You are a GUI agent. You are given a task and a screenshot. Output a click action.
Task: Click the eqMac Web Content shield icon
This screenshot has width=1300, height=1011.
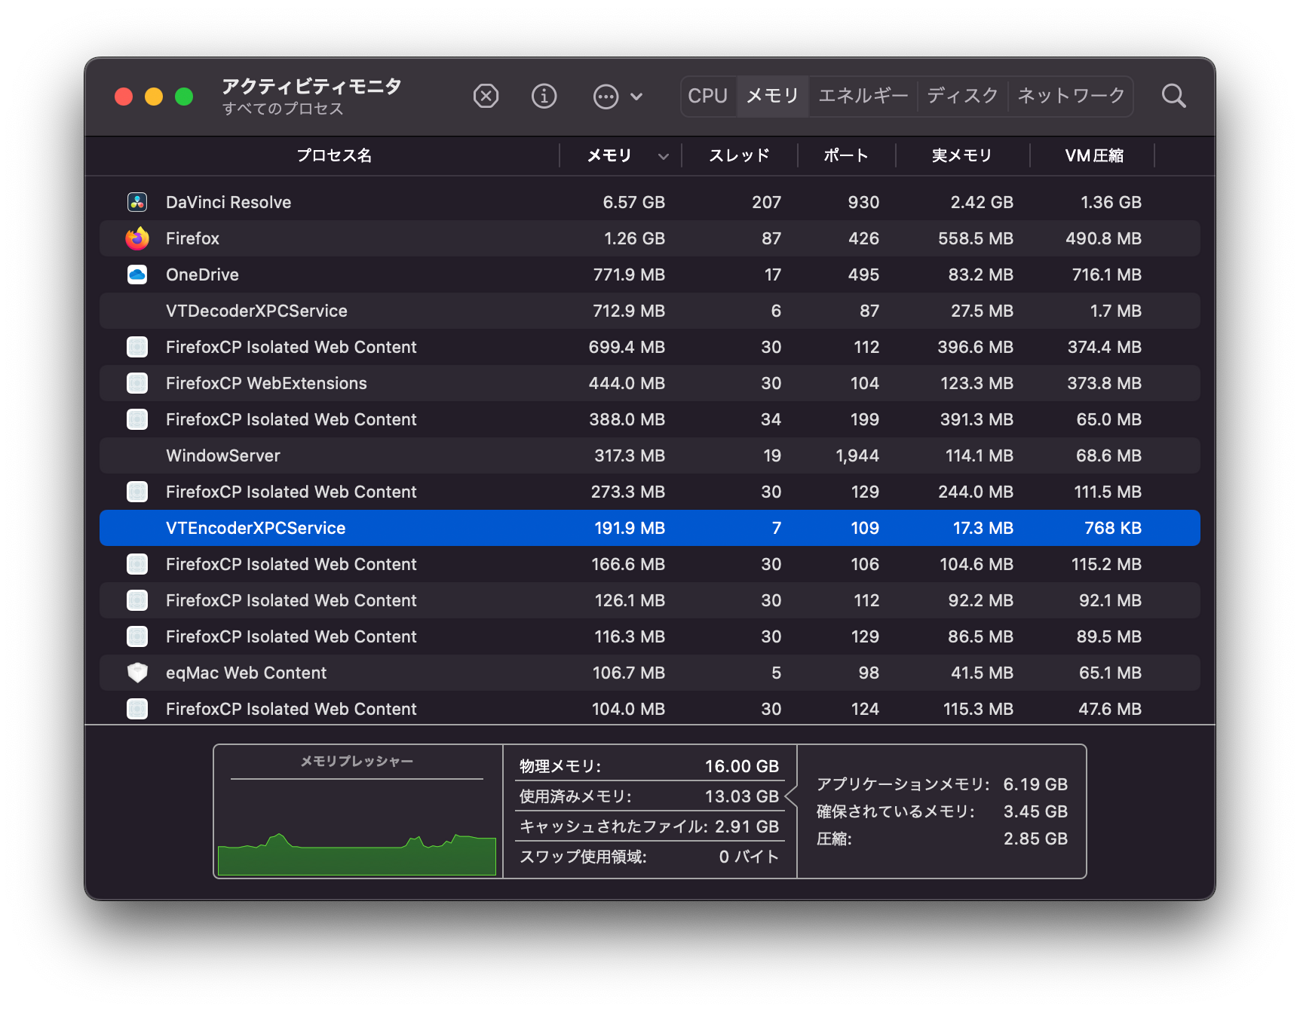pos(137,673)
